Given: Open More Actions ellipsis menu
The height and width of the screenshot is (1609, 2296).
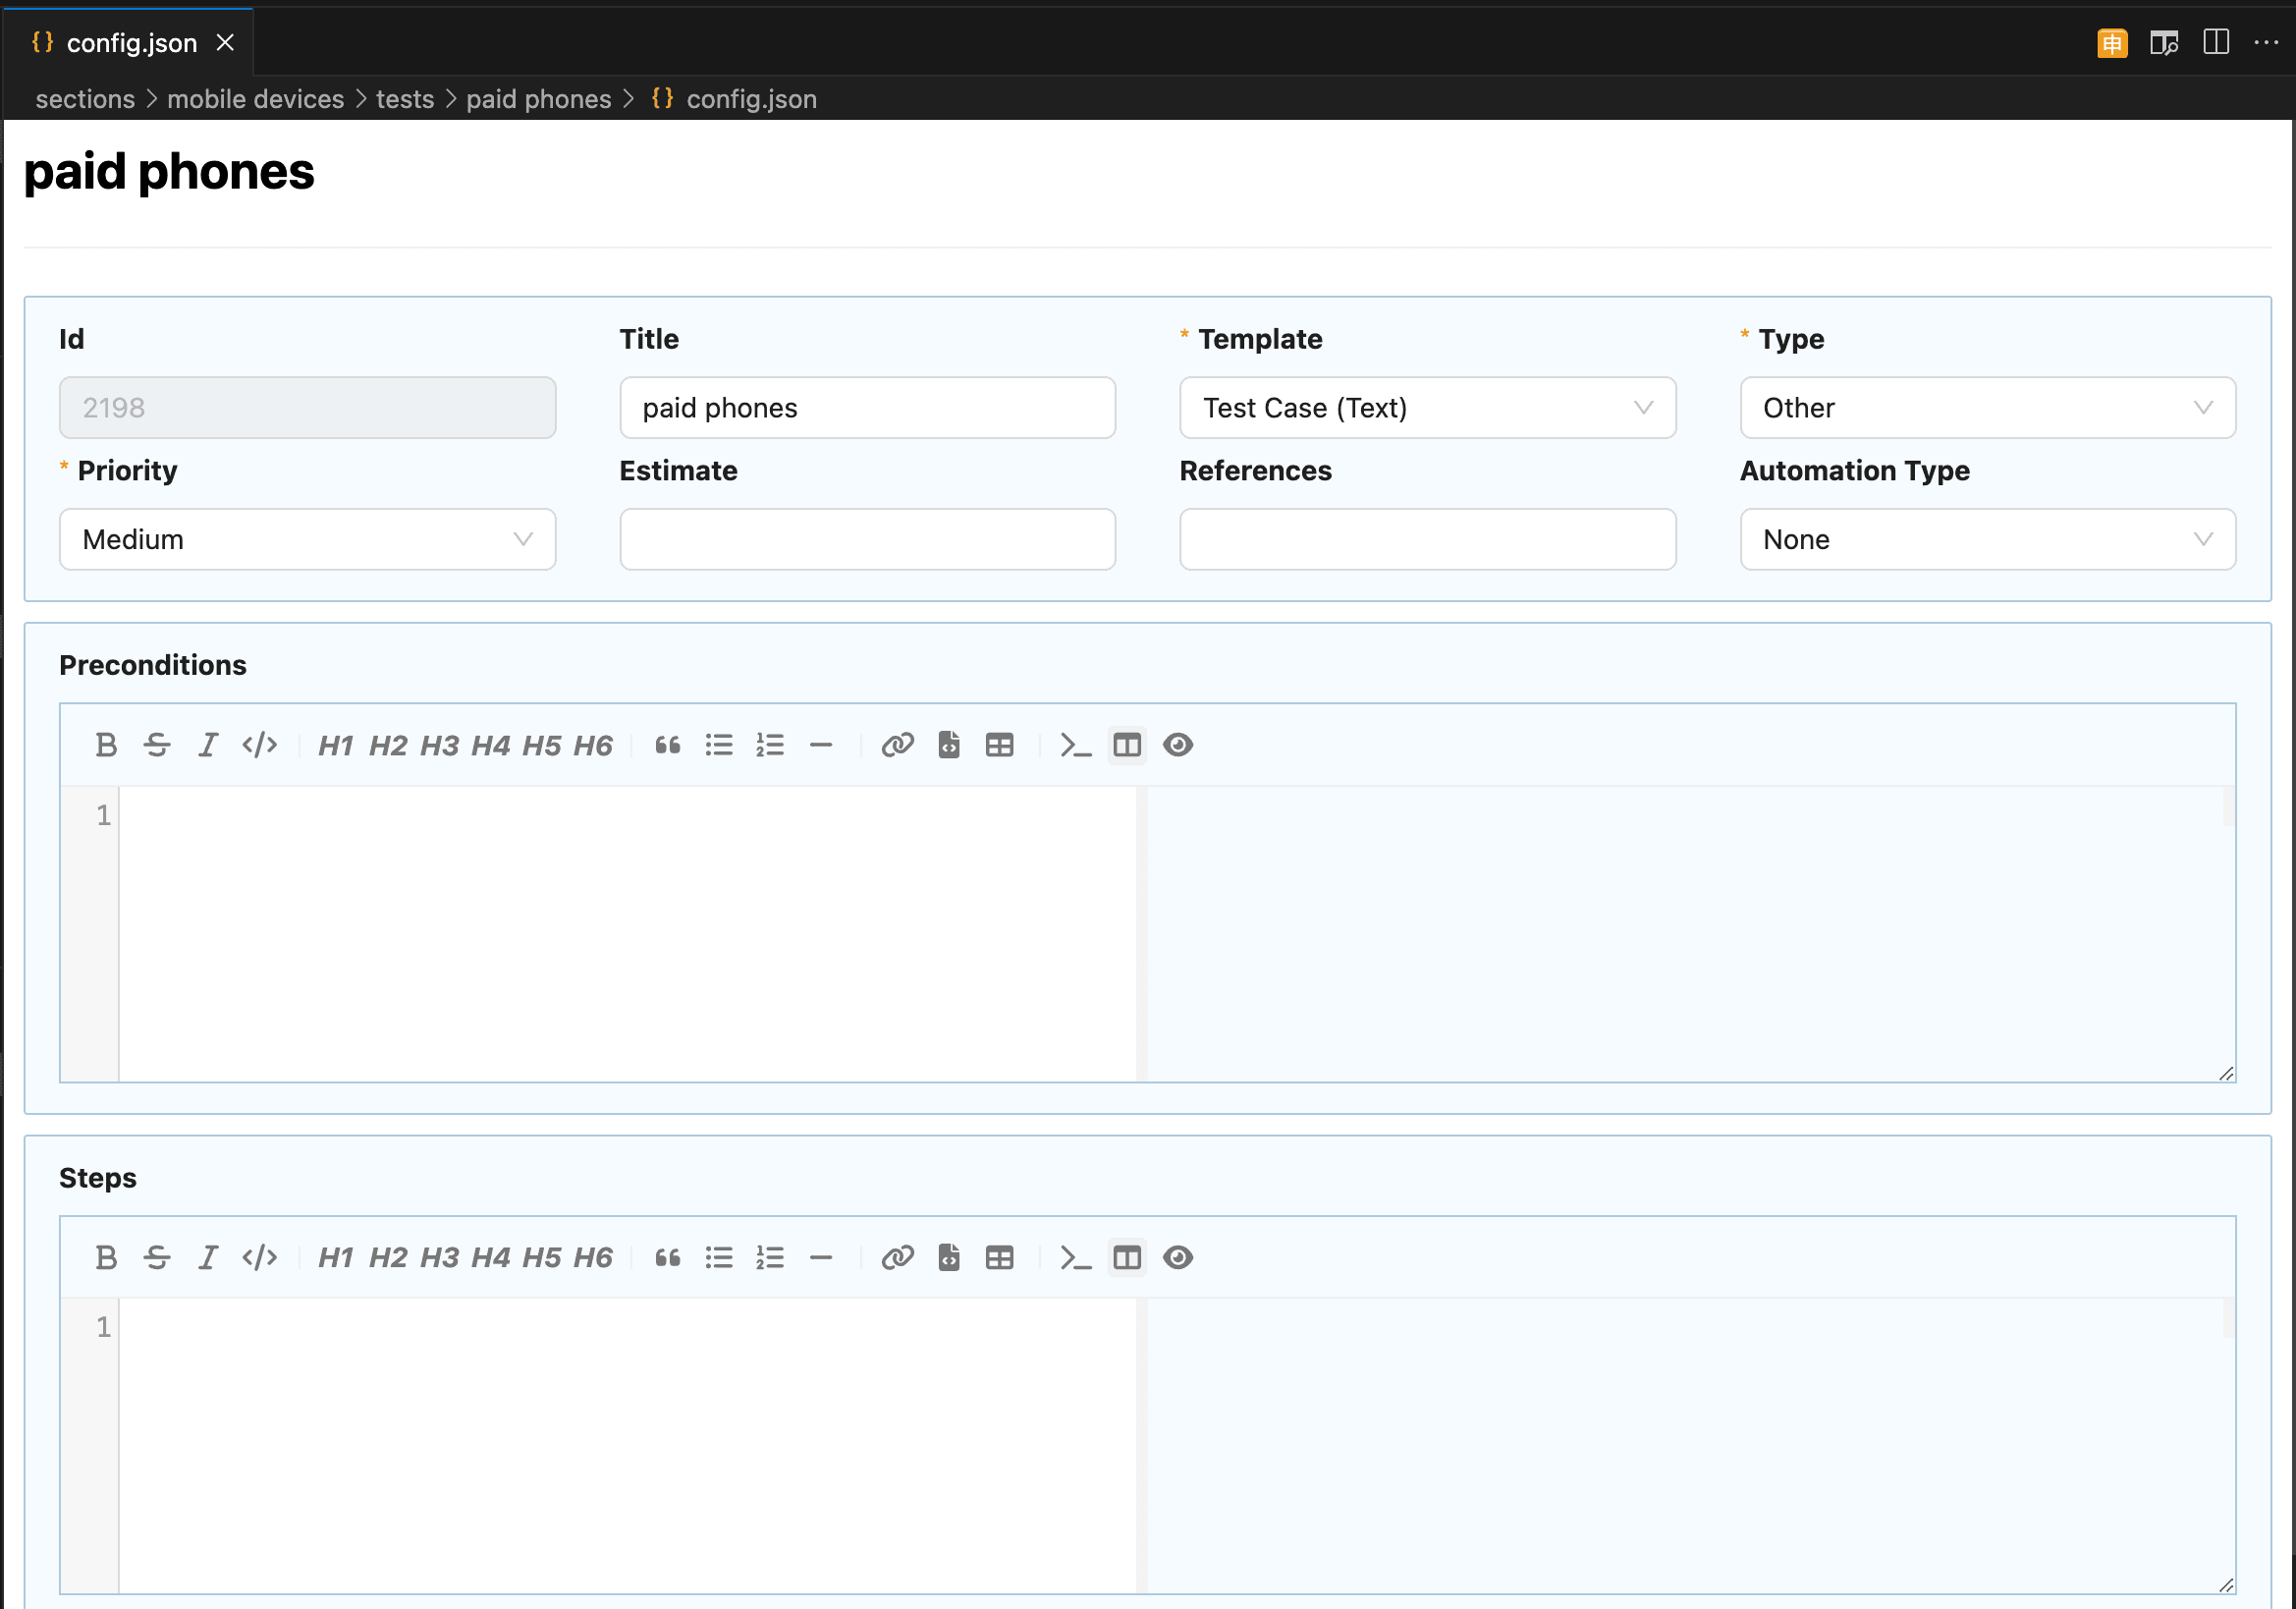Looking at the screenshot, I should tap(2266, 43).
